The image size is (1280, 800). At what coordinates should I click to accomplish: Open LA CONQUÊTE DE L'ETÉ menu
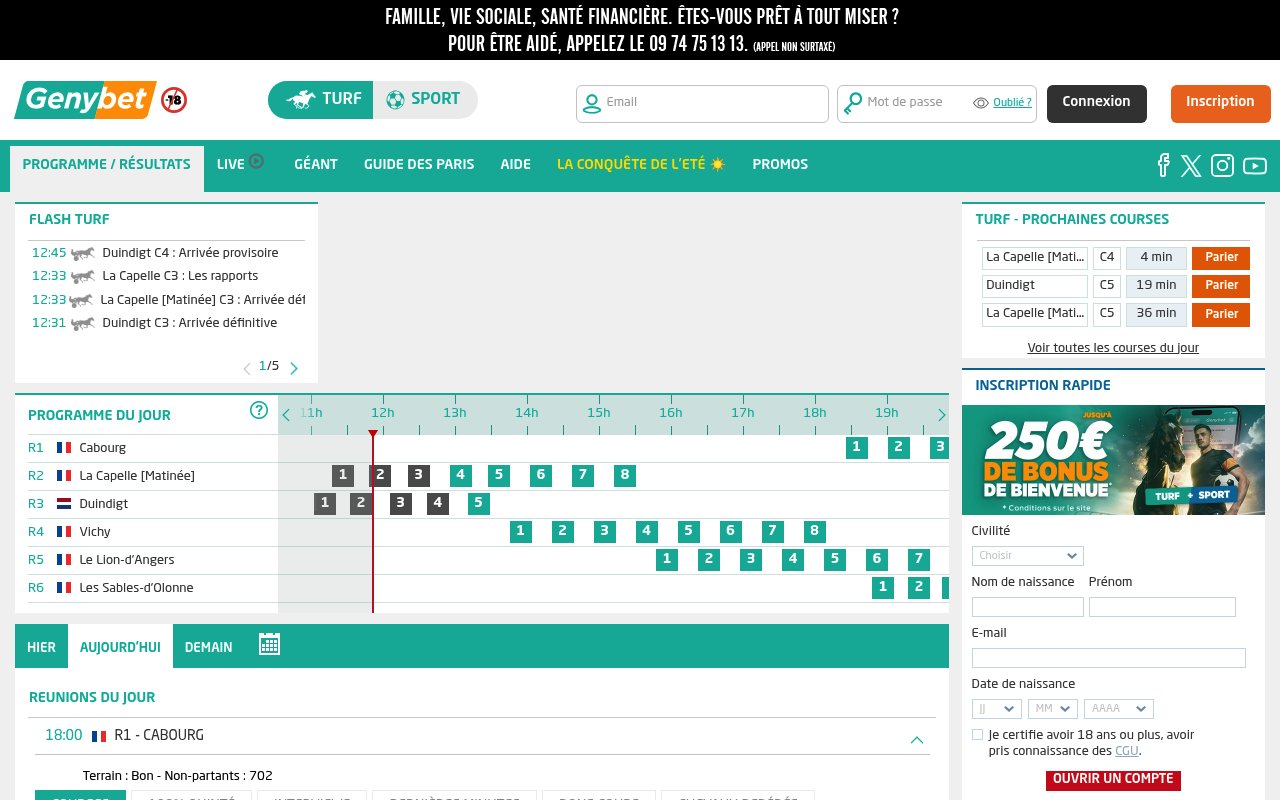tap(641, 164)
